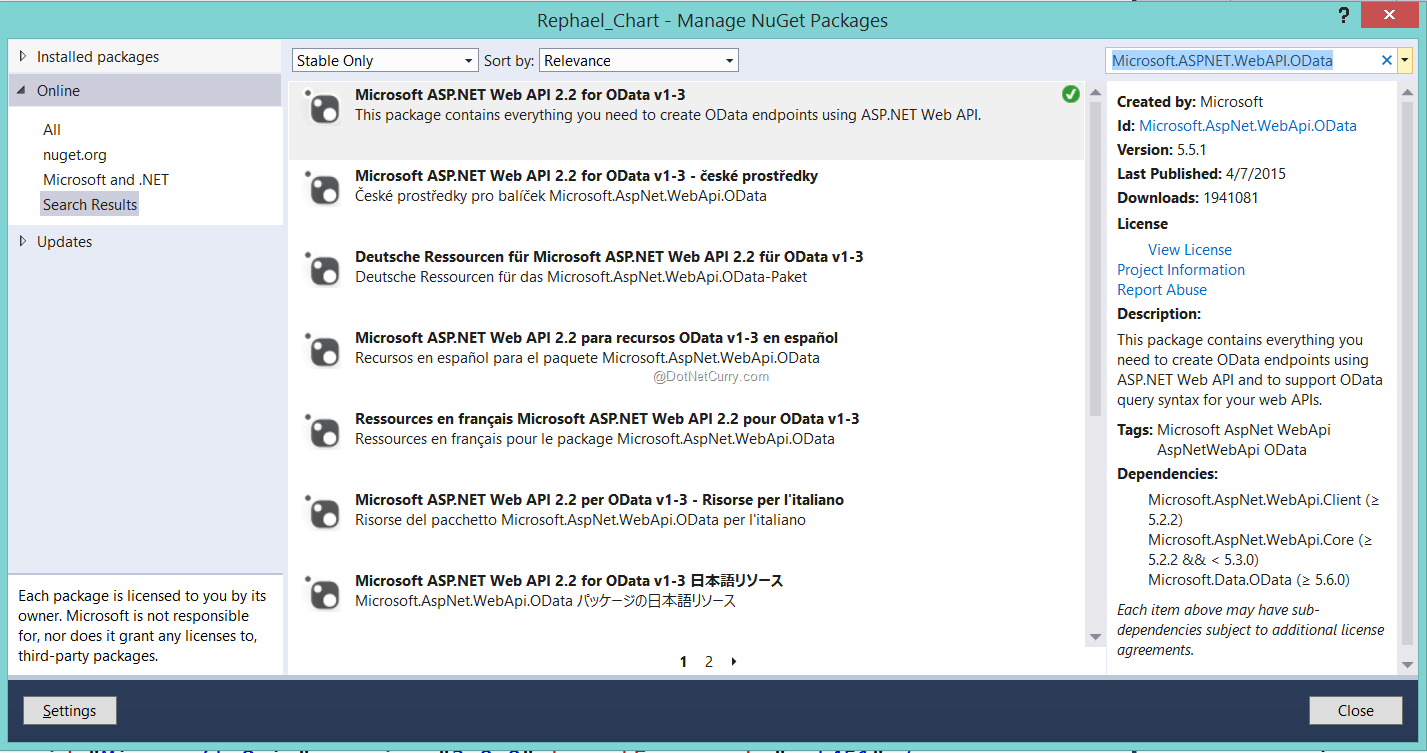Select Microsoft and .NET source

pyautogui.click(x=106, y=179)
